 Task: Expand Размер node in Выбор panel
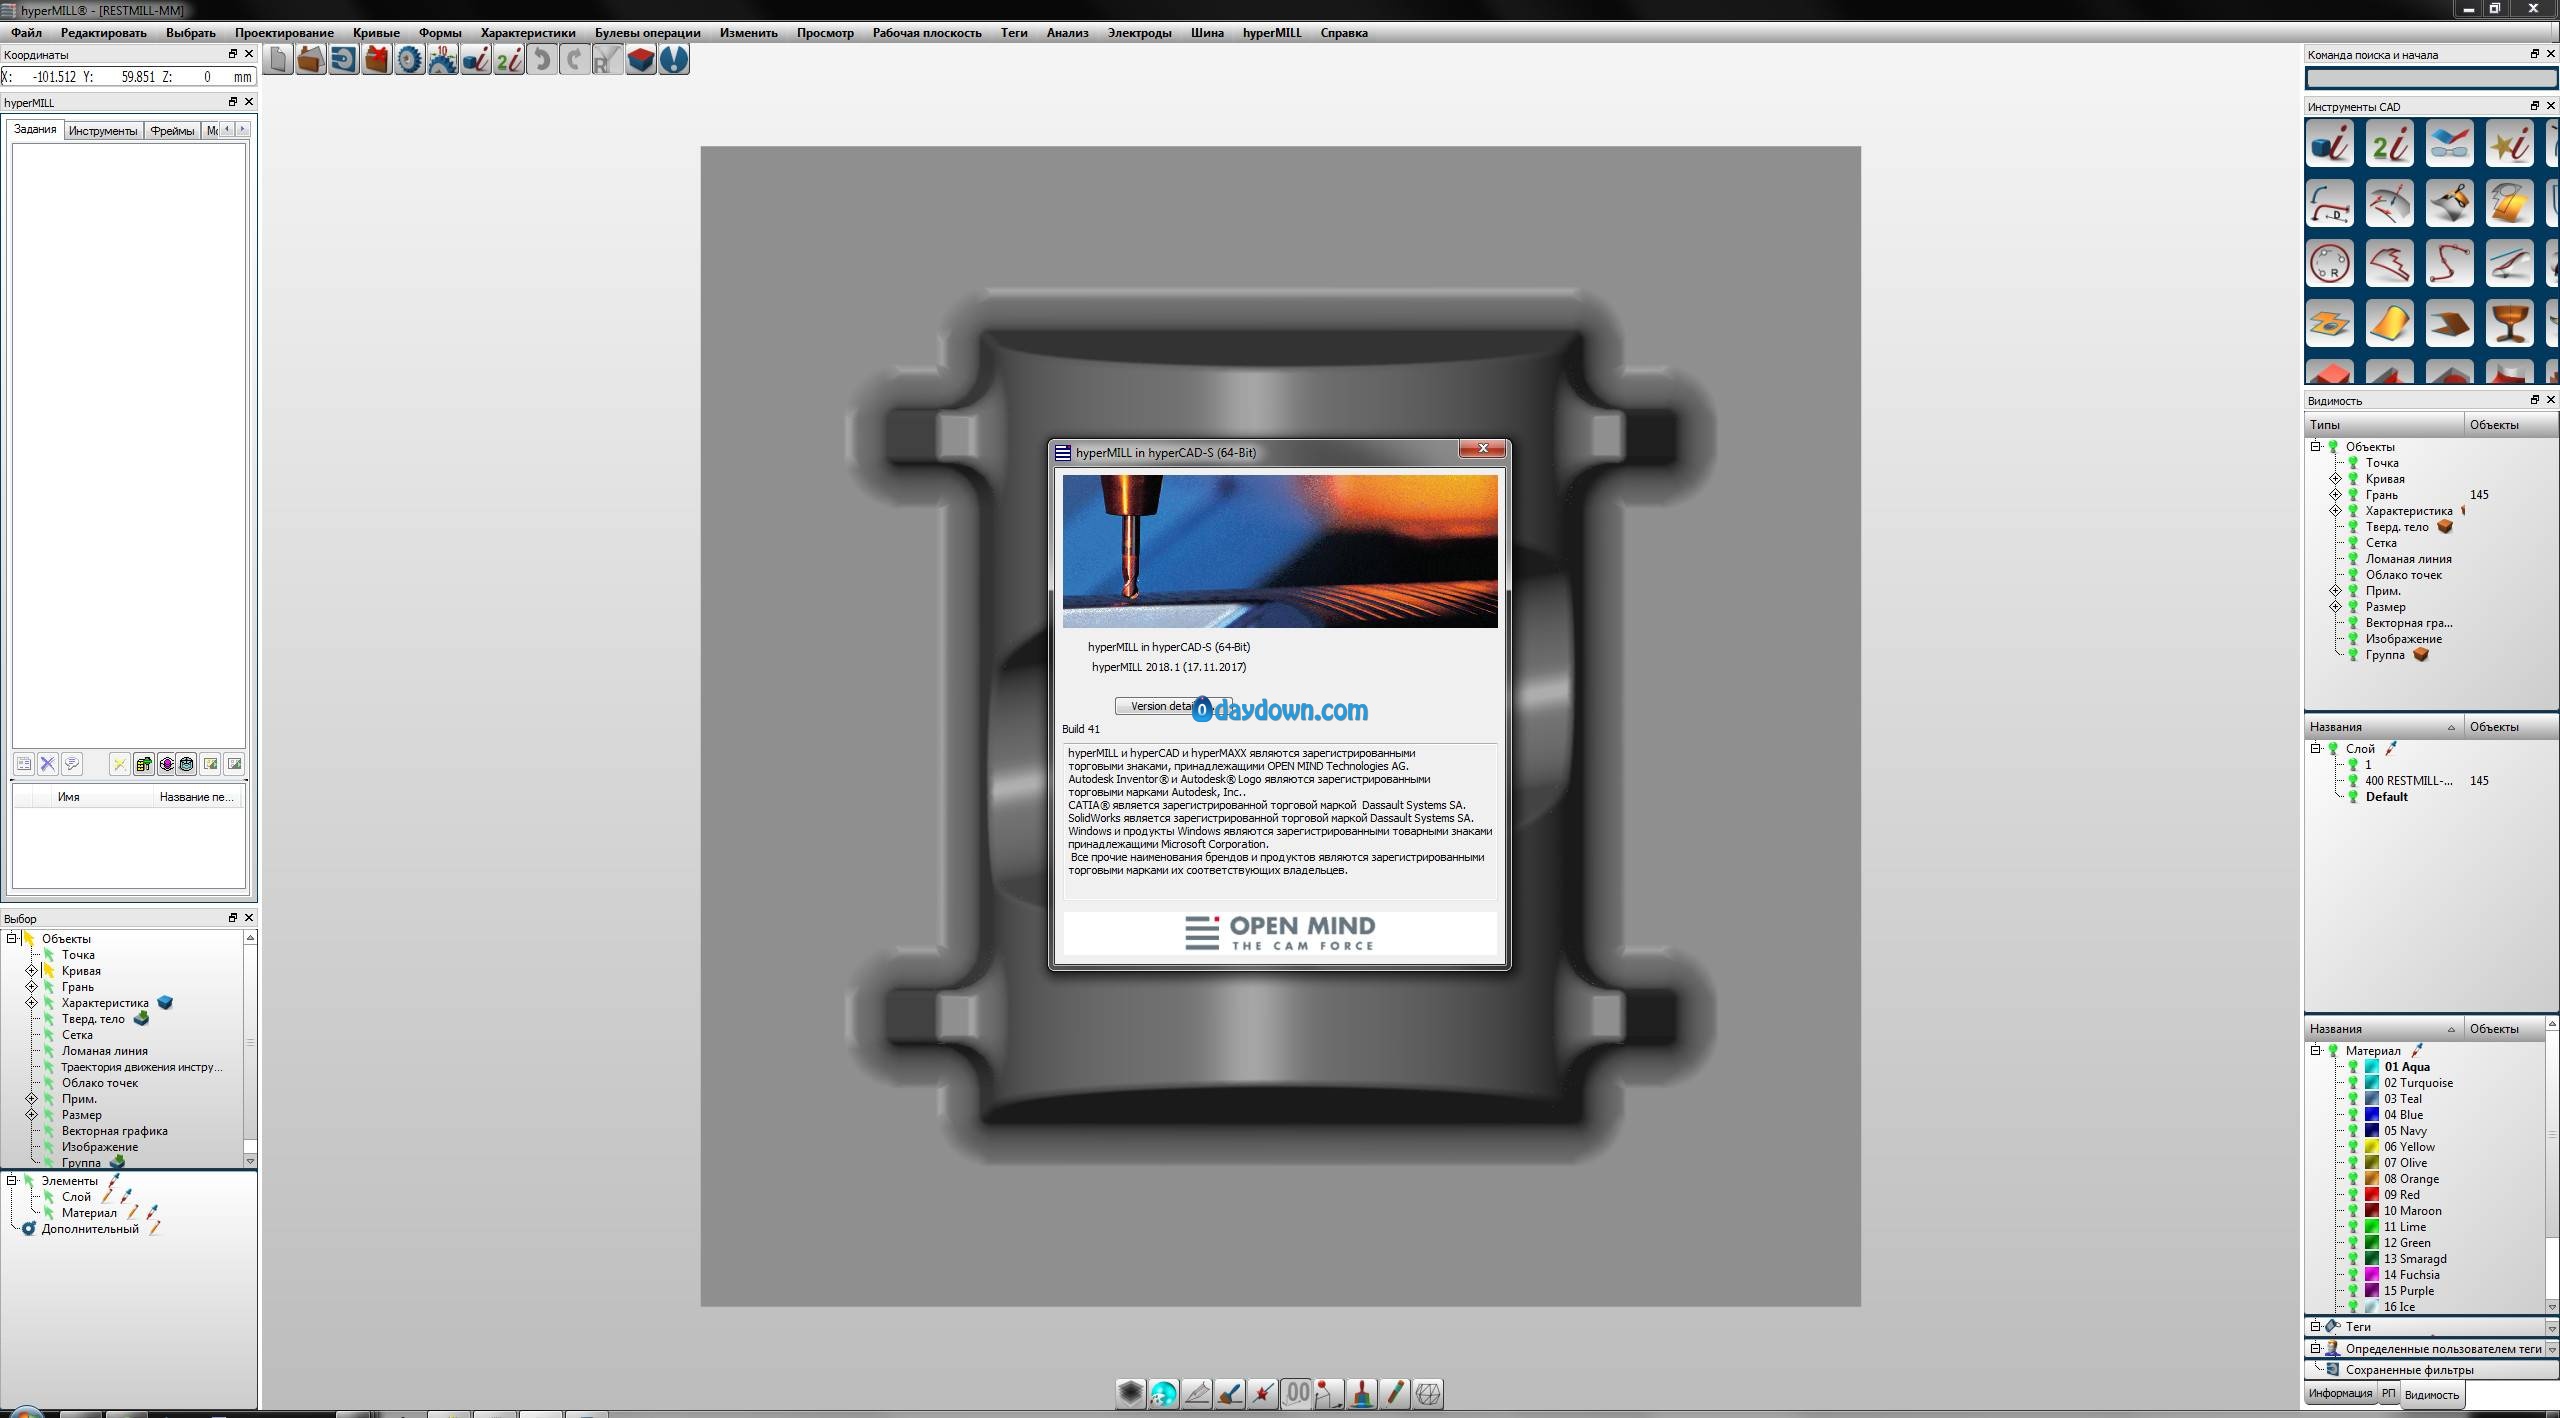pos(31,1115)
